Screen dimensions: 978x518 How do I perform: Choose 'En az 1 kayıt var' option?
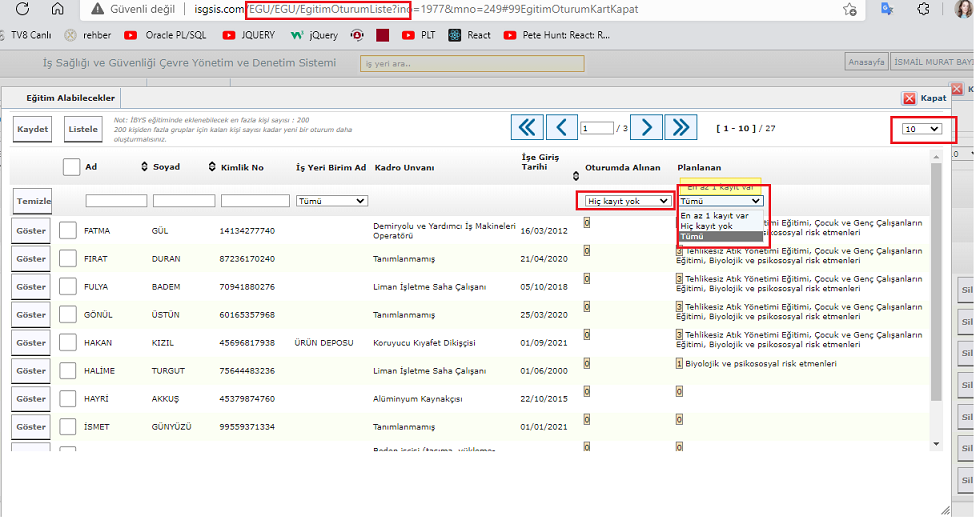pyautogui.click(x=714, y=215)
